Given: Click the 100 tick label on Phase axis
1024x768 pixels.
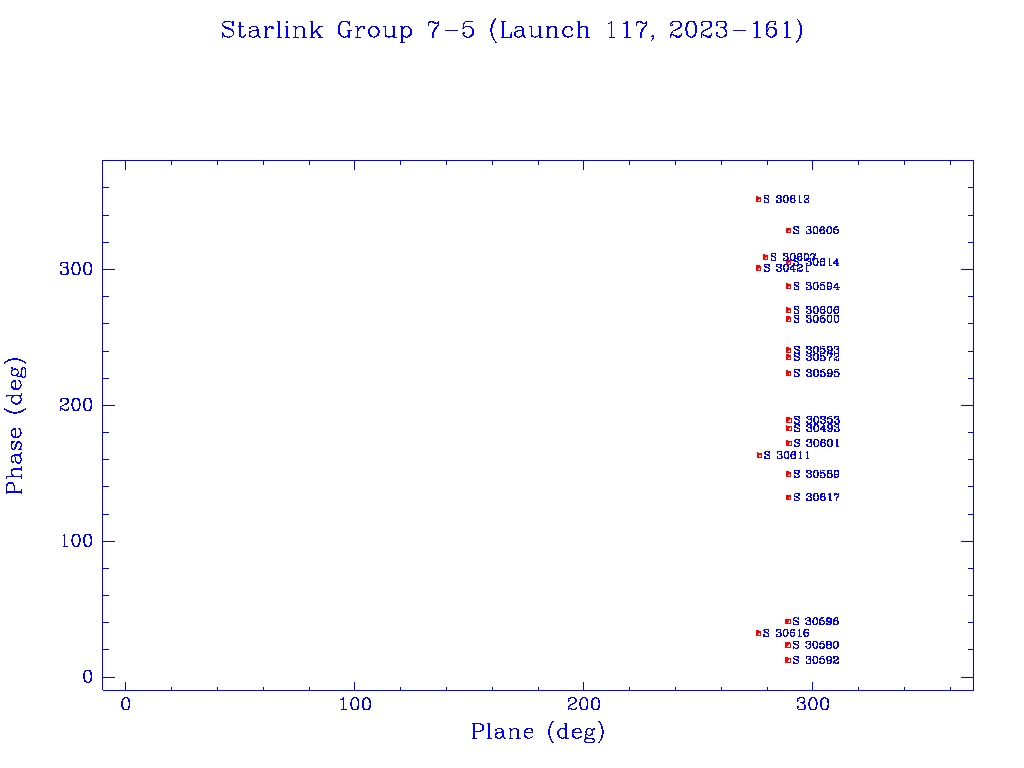Looking at the screenshot, I should [76, 541].
